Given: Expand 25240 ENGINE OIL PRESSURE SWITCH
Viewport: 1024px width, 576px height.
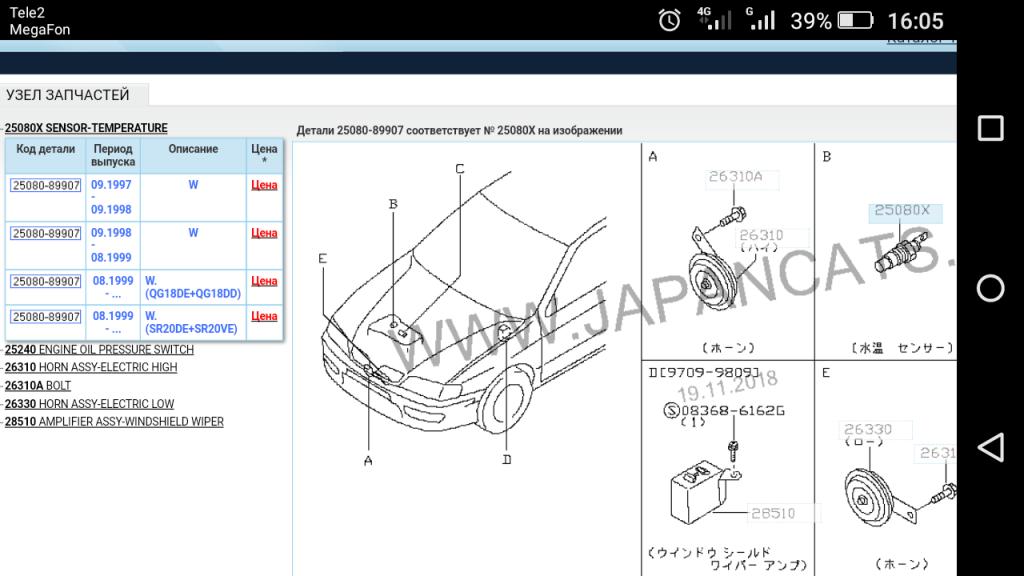Looking at the screenshot, I should [99, 350].
